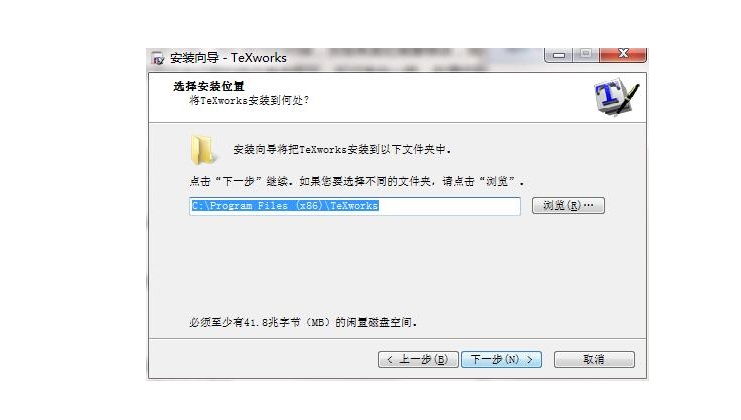Click the 选择安装位置 heading
Viewport: 741px width, 420px height.
click(x=209, y=86)
